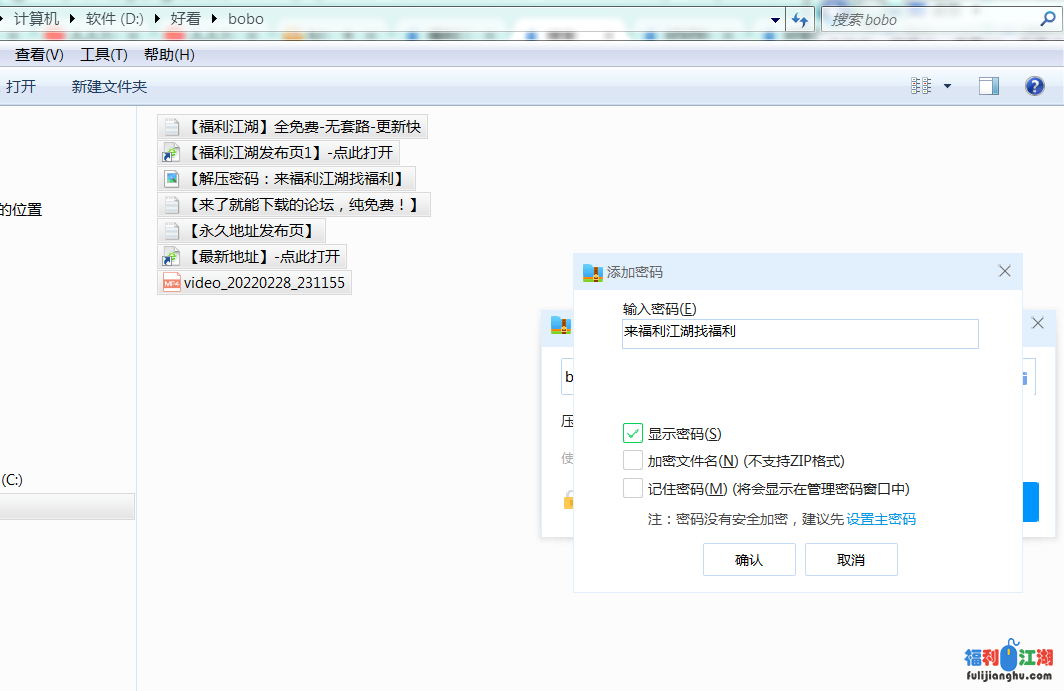Click the 确认 button
Image resolution: width=1064 pixels, height=691 pixels.
click(x=749, y=560)
